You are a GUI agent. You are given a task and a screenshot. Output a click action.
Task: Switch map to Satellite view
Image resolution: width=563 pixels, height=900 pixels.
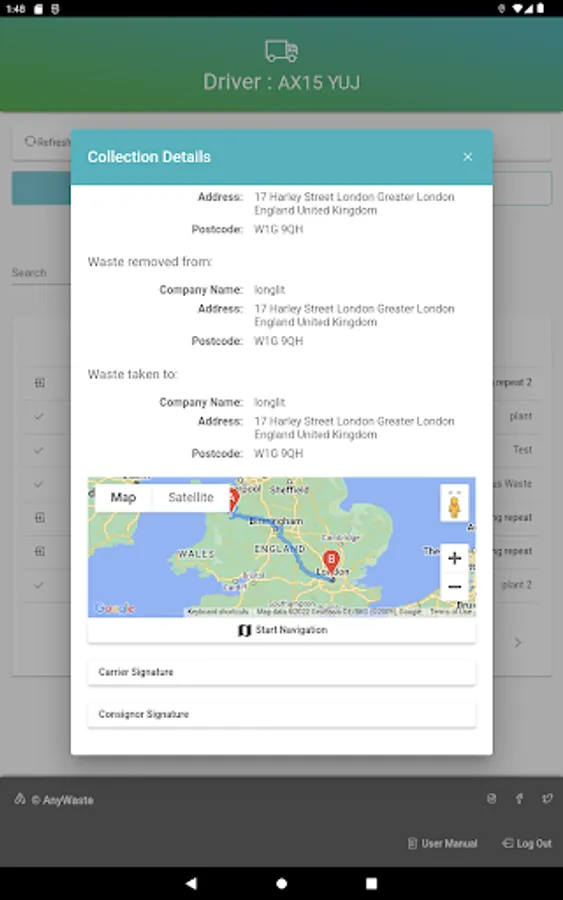(x=191, y=498)
